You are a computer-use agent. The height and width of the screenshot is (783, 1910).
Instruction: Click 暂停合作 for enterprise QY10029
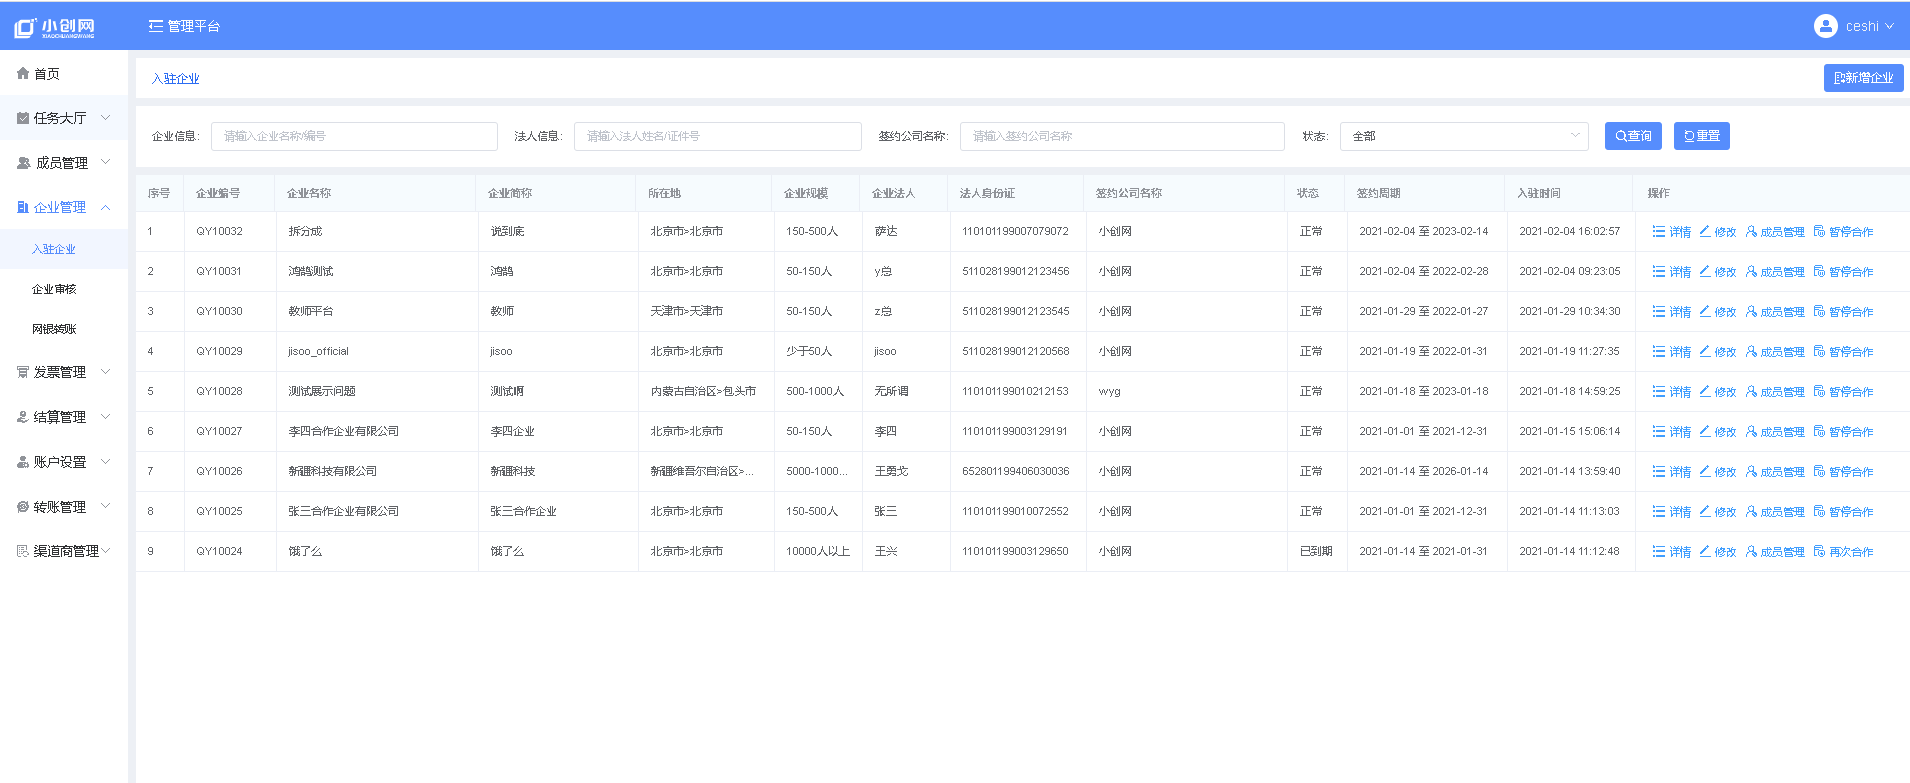pyautogui.click(x=1843, y=352)
